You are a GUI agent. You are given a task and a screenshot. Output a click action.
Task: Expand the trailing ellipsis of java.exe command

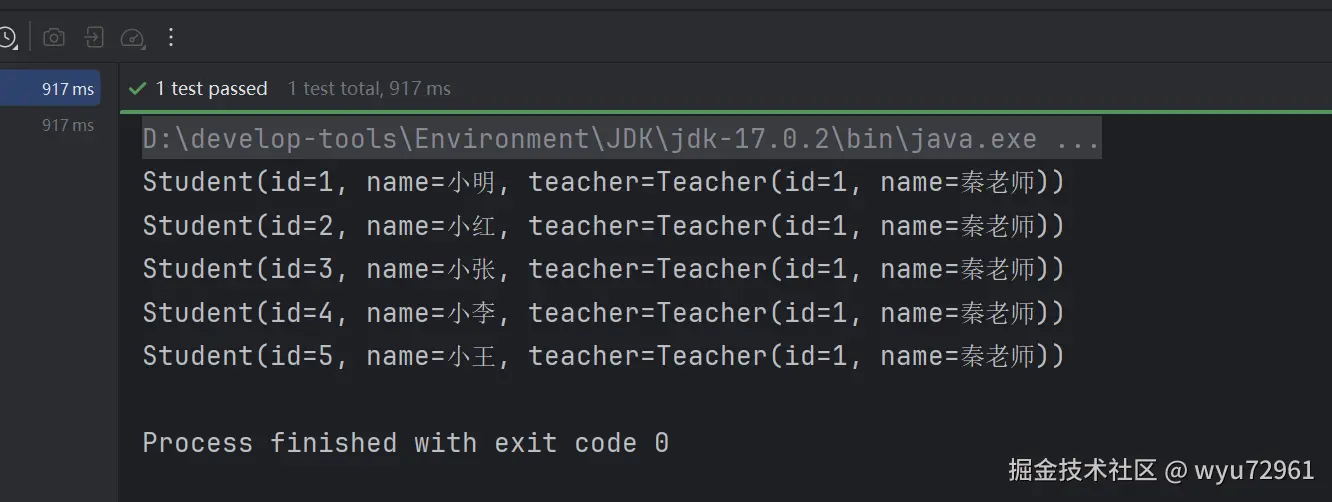pos(1078,139)
